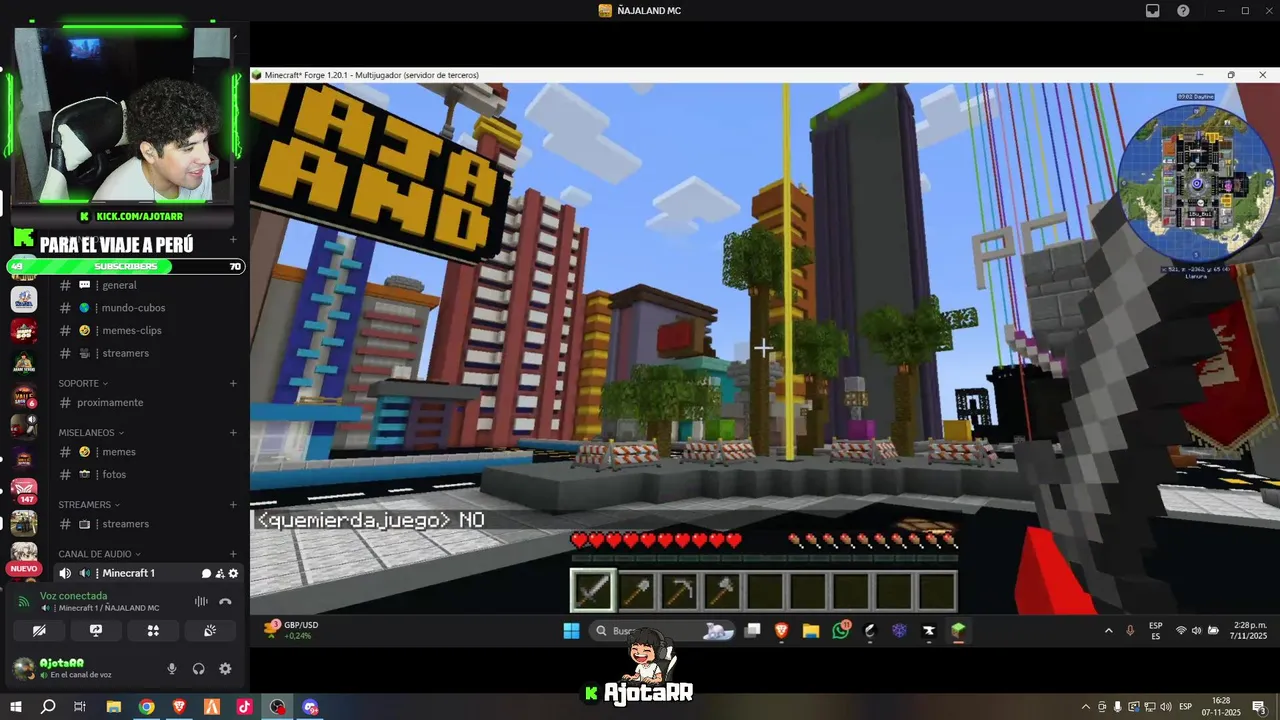Collapse the CANAL DE AUDIO category
Screen dimensions: 1280x720
click(100, 554)
